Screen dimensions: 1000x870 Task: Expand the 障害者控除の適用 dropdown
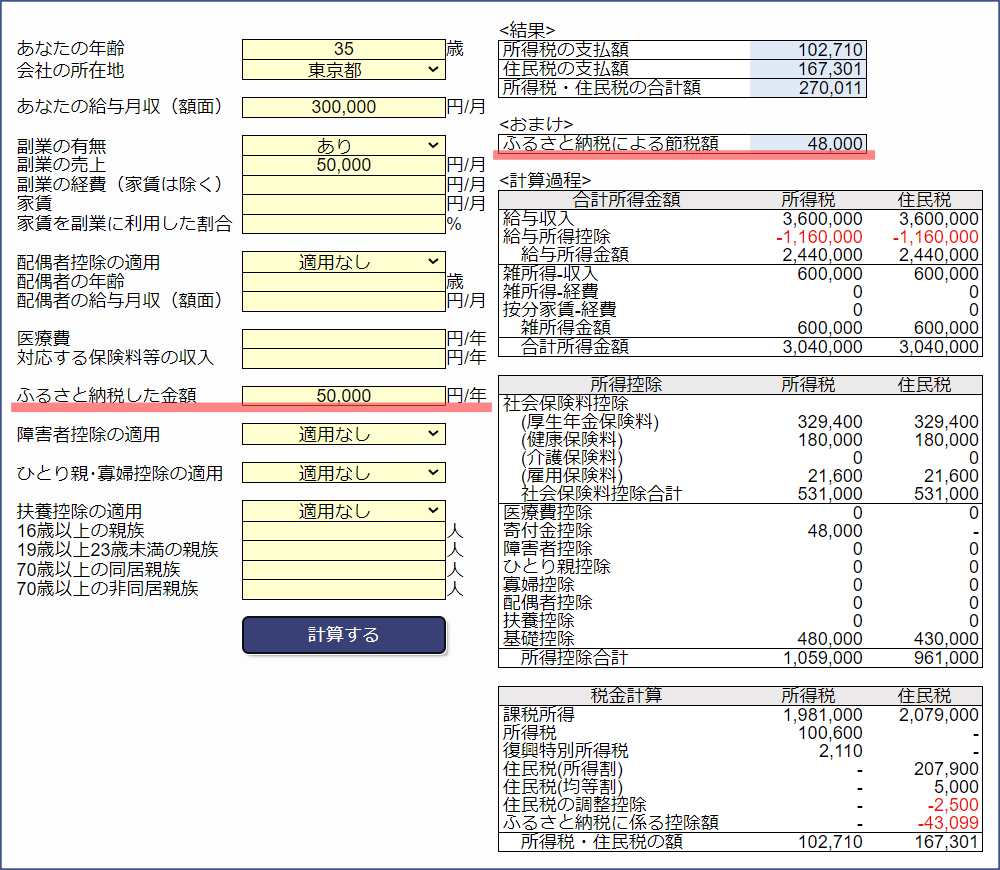pyautogui.click(x=344, y=434)
